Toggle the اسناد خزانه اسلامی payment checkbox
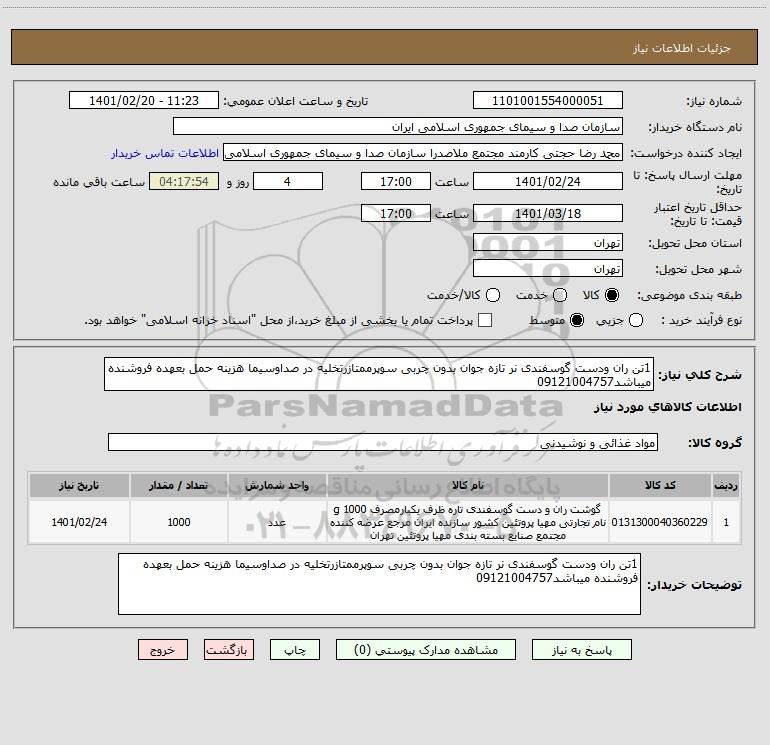 point(485,320)
